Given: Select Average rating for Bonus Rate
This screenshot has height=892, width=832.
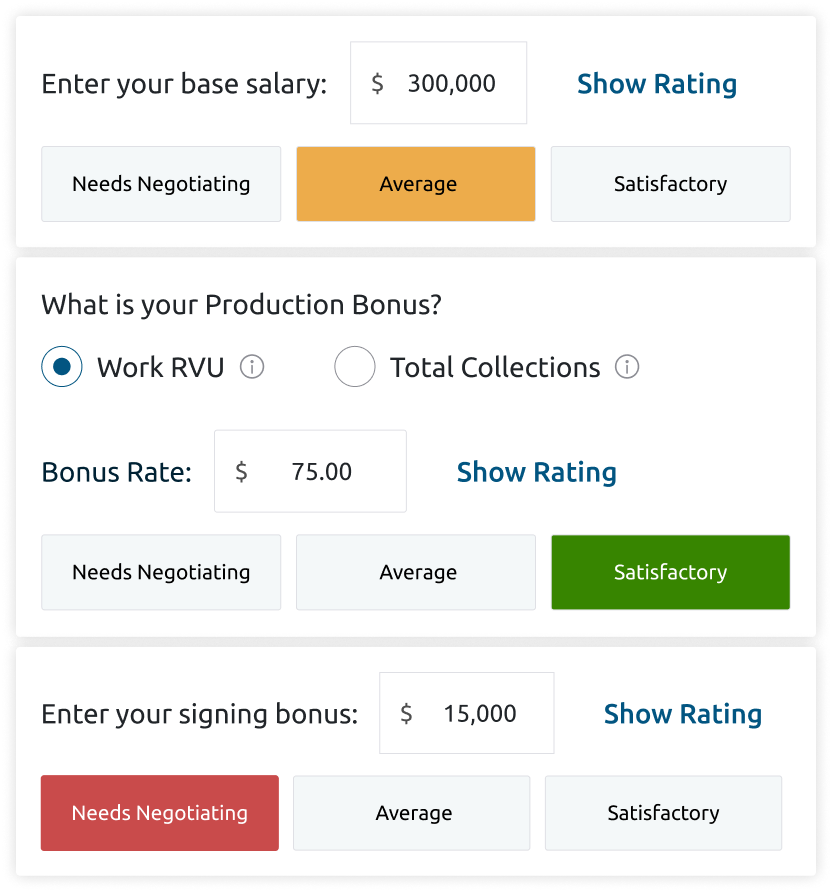Looking at the screenshot, I should 416,572.
